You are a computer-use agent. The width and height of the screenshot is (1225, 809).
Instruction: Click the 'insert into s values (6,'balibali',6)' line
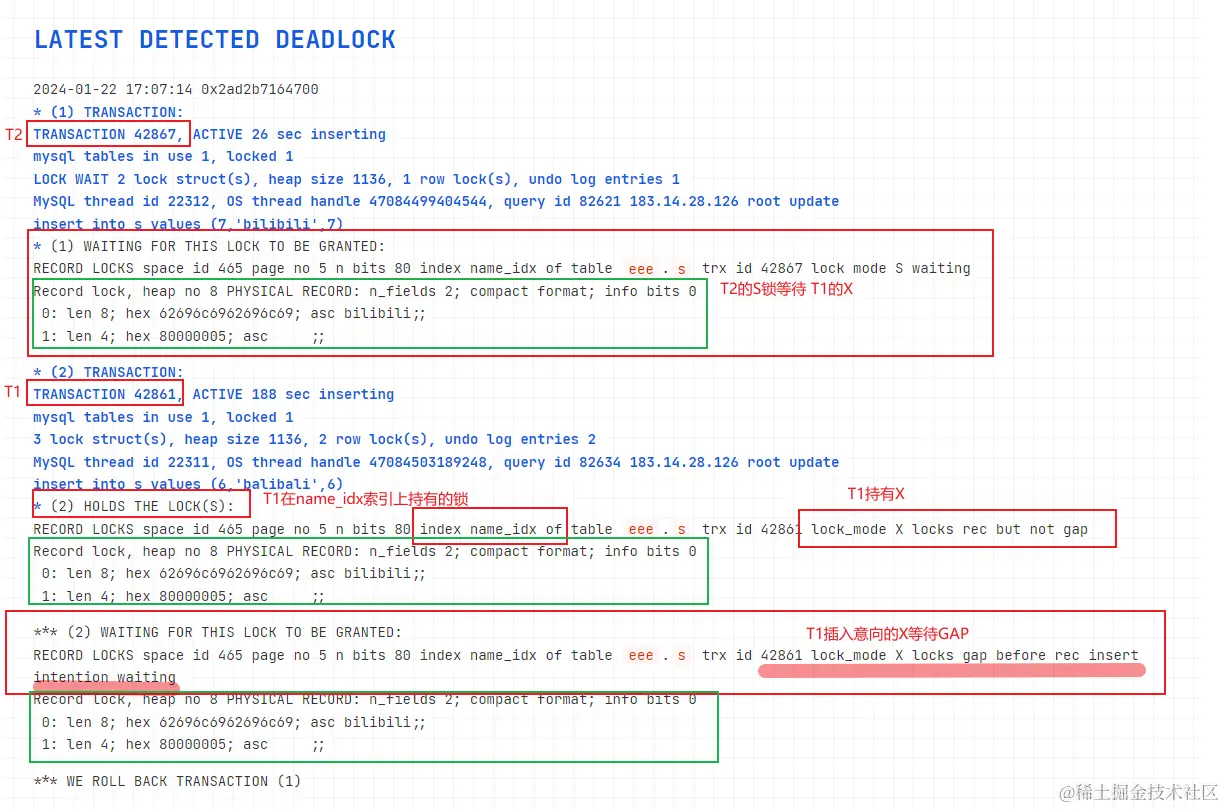point(188,484)
